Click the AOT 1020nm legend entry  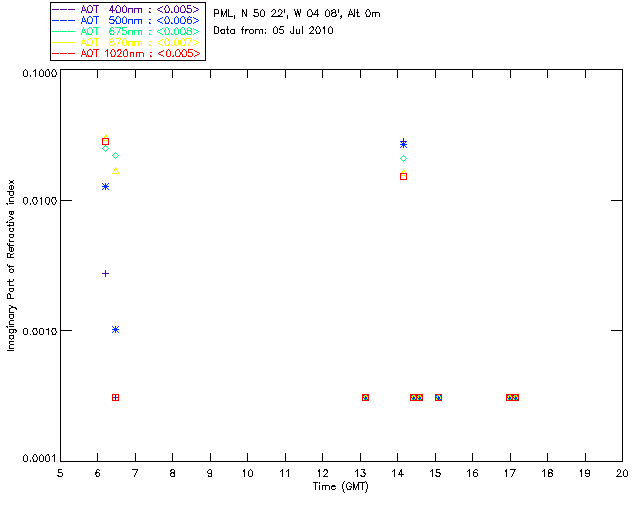(x=126, y=53)
